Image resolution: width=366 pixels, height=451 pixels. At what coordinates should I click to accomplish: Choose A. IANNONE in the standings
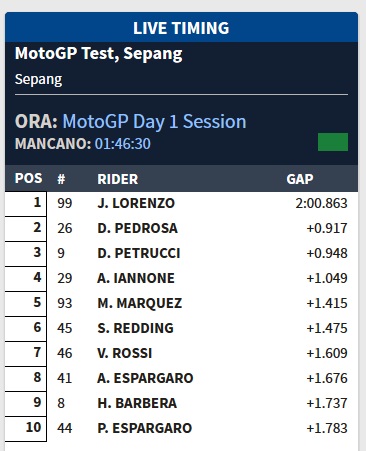[136, 278]
